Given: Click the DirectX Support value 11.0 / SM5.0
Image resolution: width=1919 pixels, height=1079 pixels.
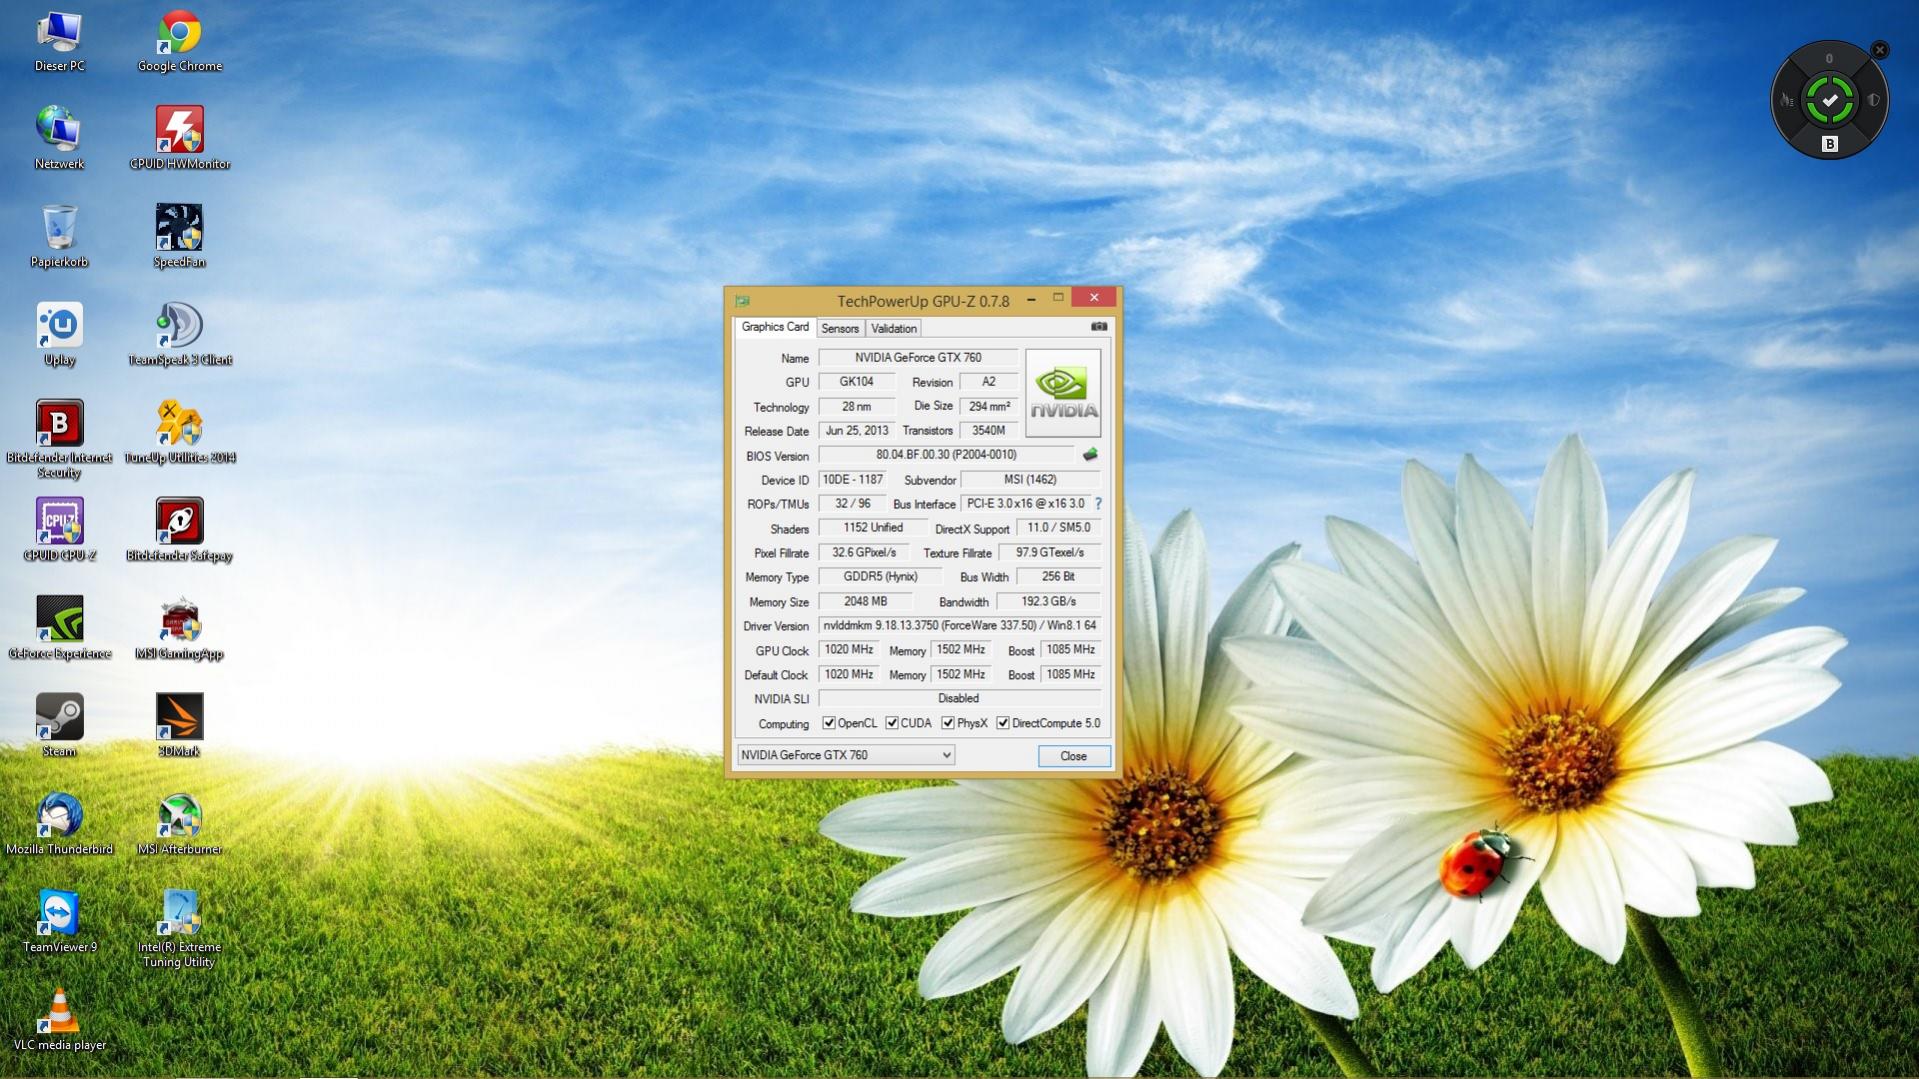Looking at the screenshot, I should 1058,527.
